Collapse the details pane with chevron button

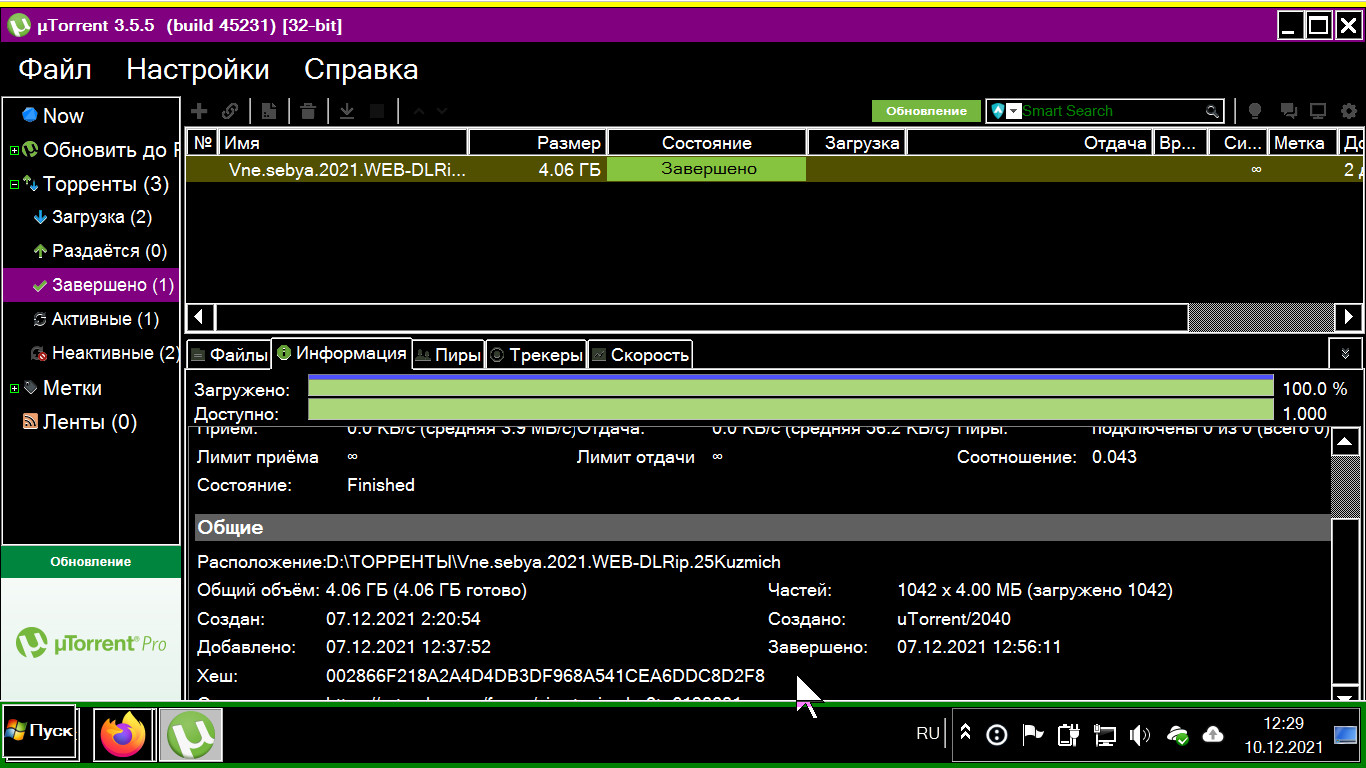coord(1345,354)
